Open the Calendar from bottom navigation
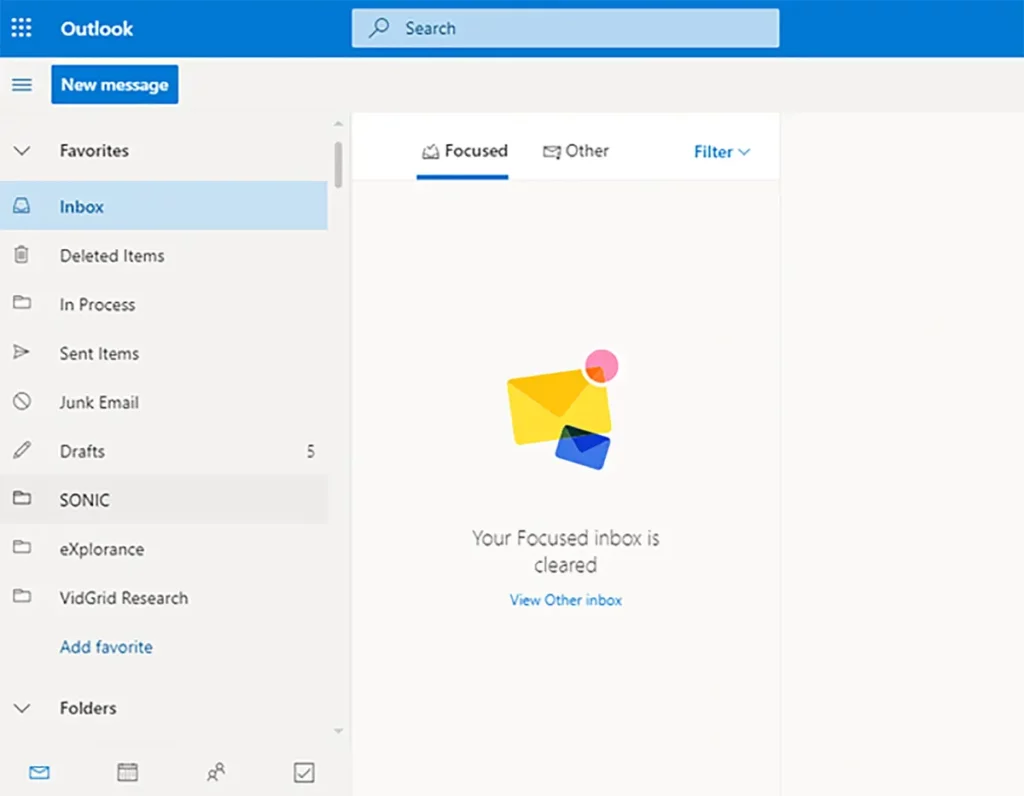Viewport: 1024px width, 796px height. coord(127,771)
